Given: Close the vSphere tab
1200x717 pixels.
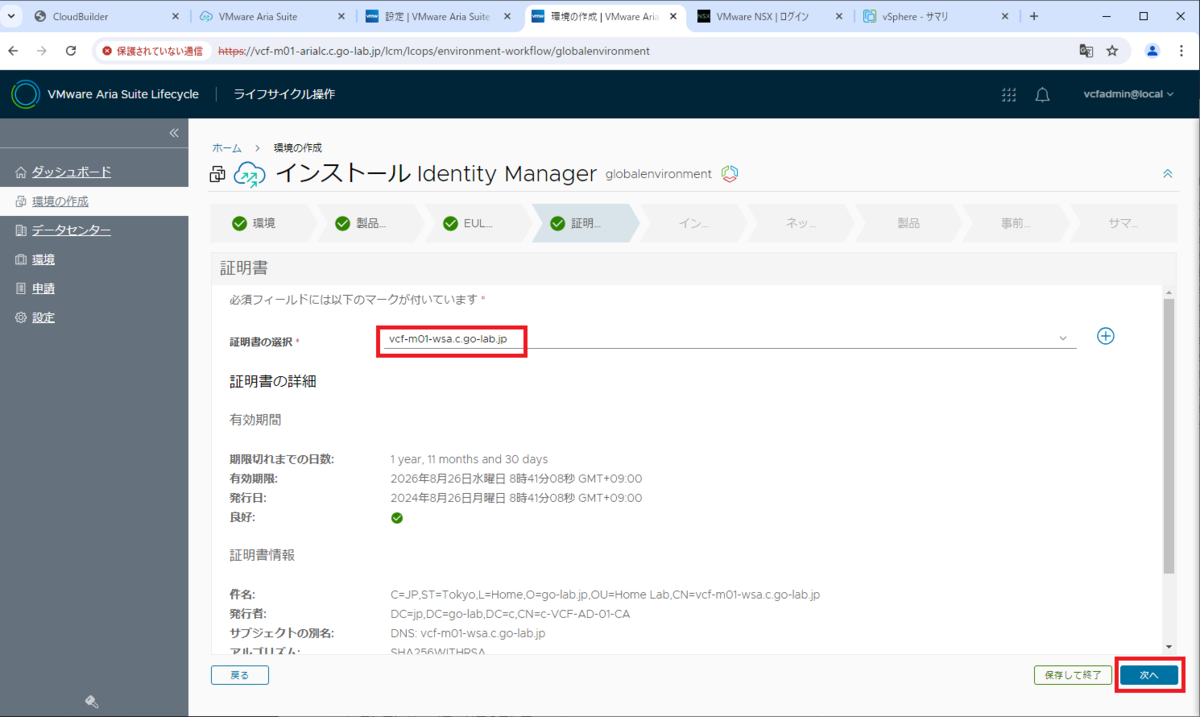Looking at the screenshot, I should [1006, 16].
